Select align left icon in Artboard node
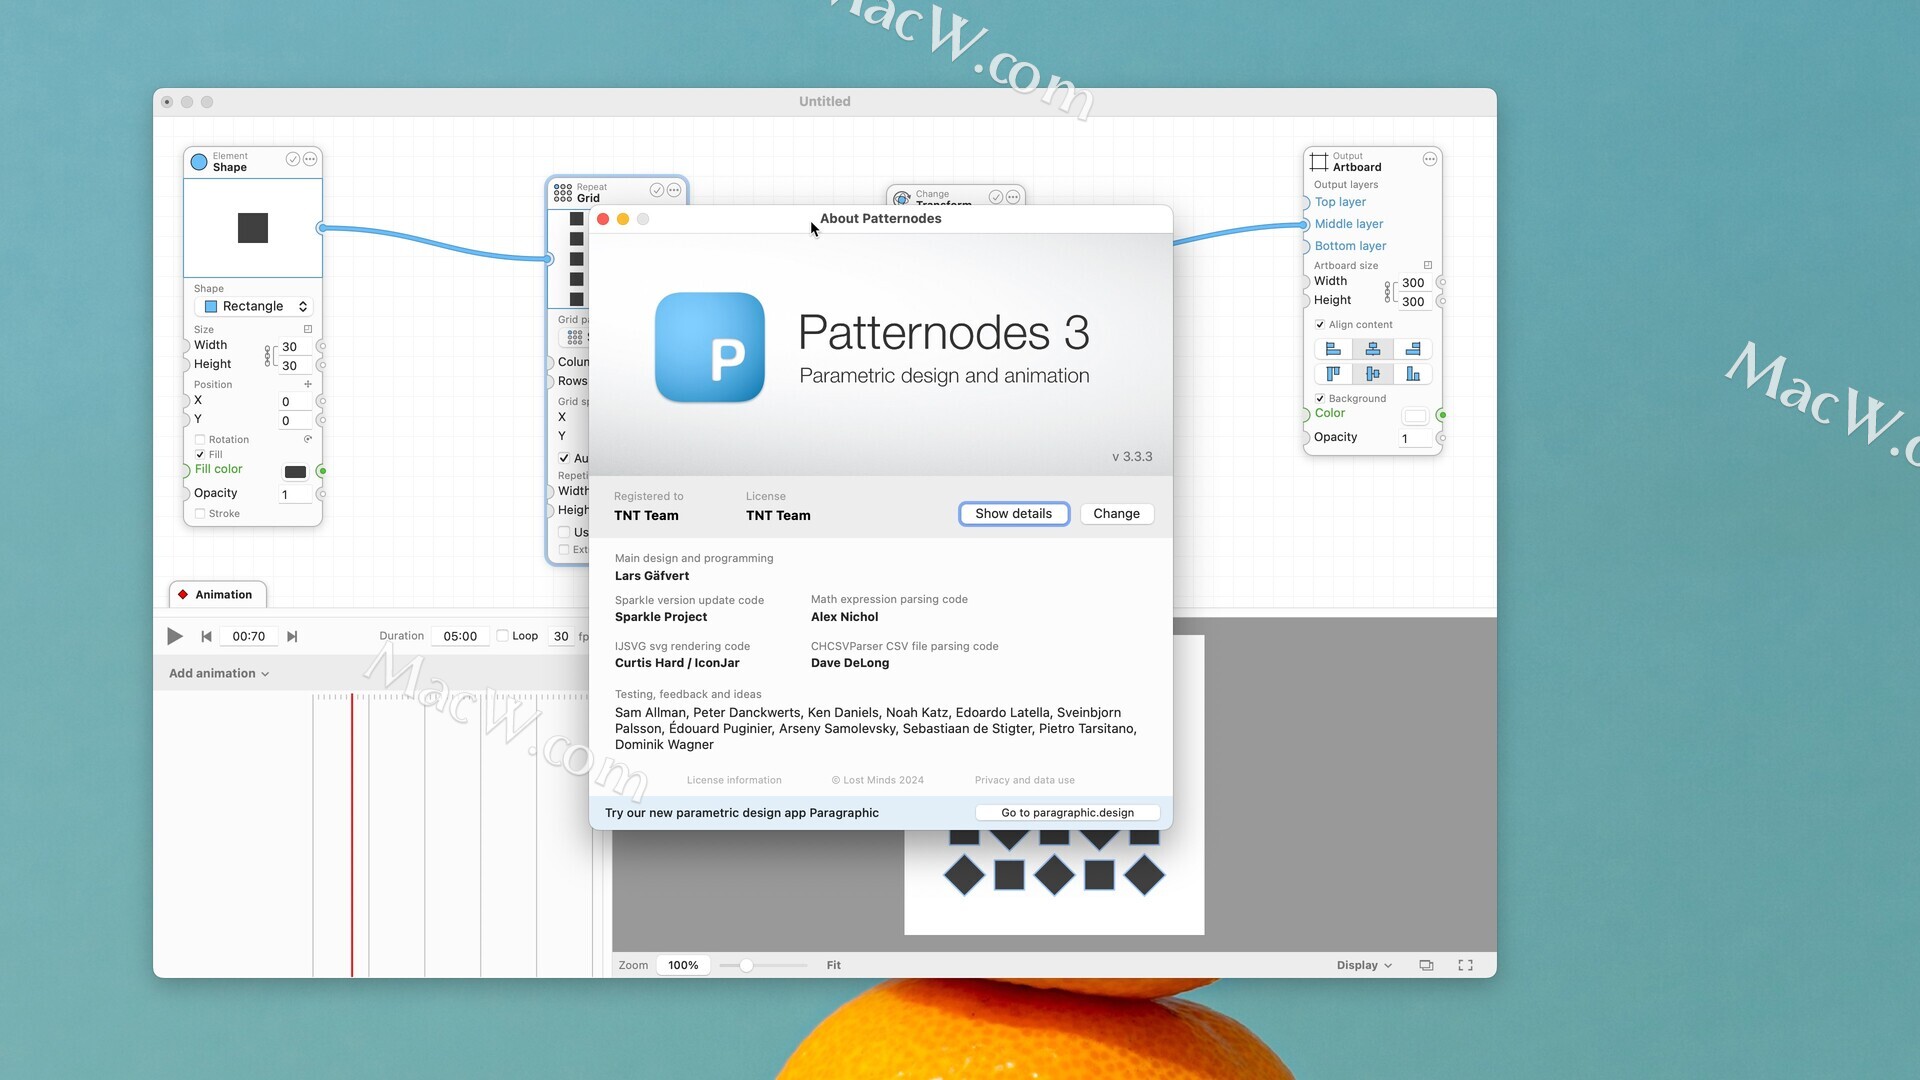 1333,349
